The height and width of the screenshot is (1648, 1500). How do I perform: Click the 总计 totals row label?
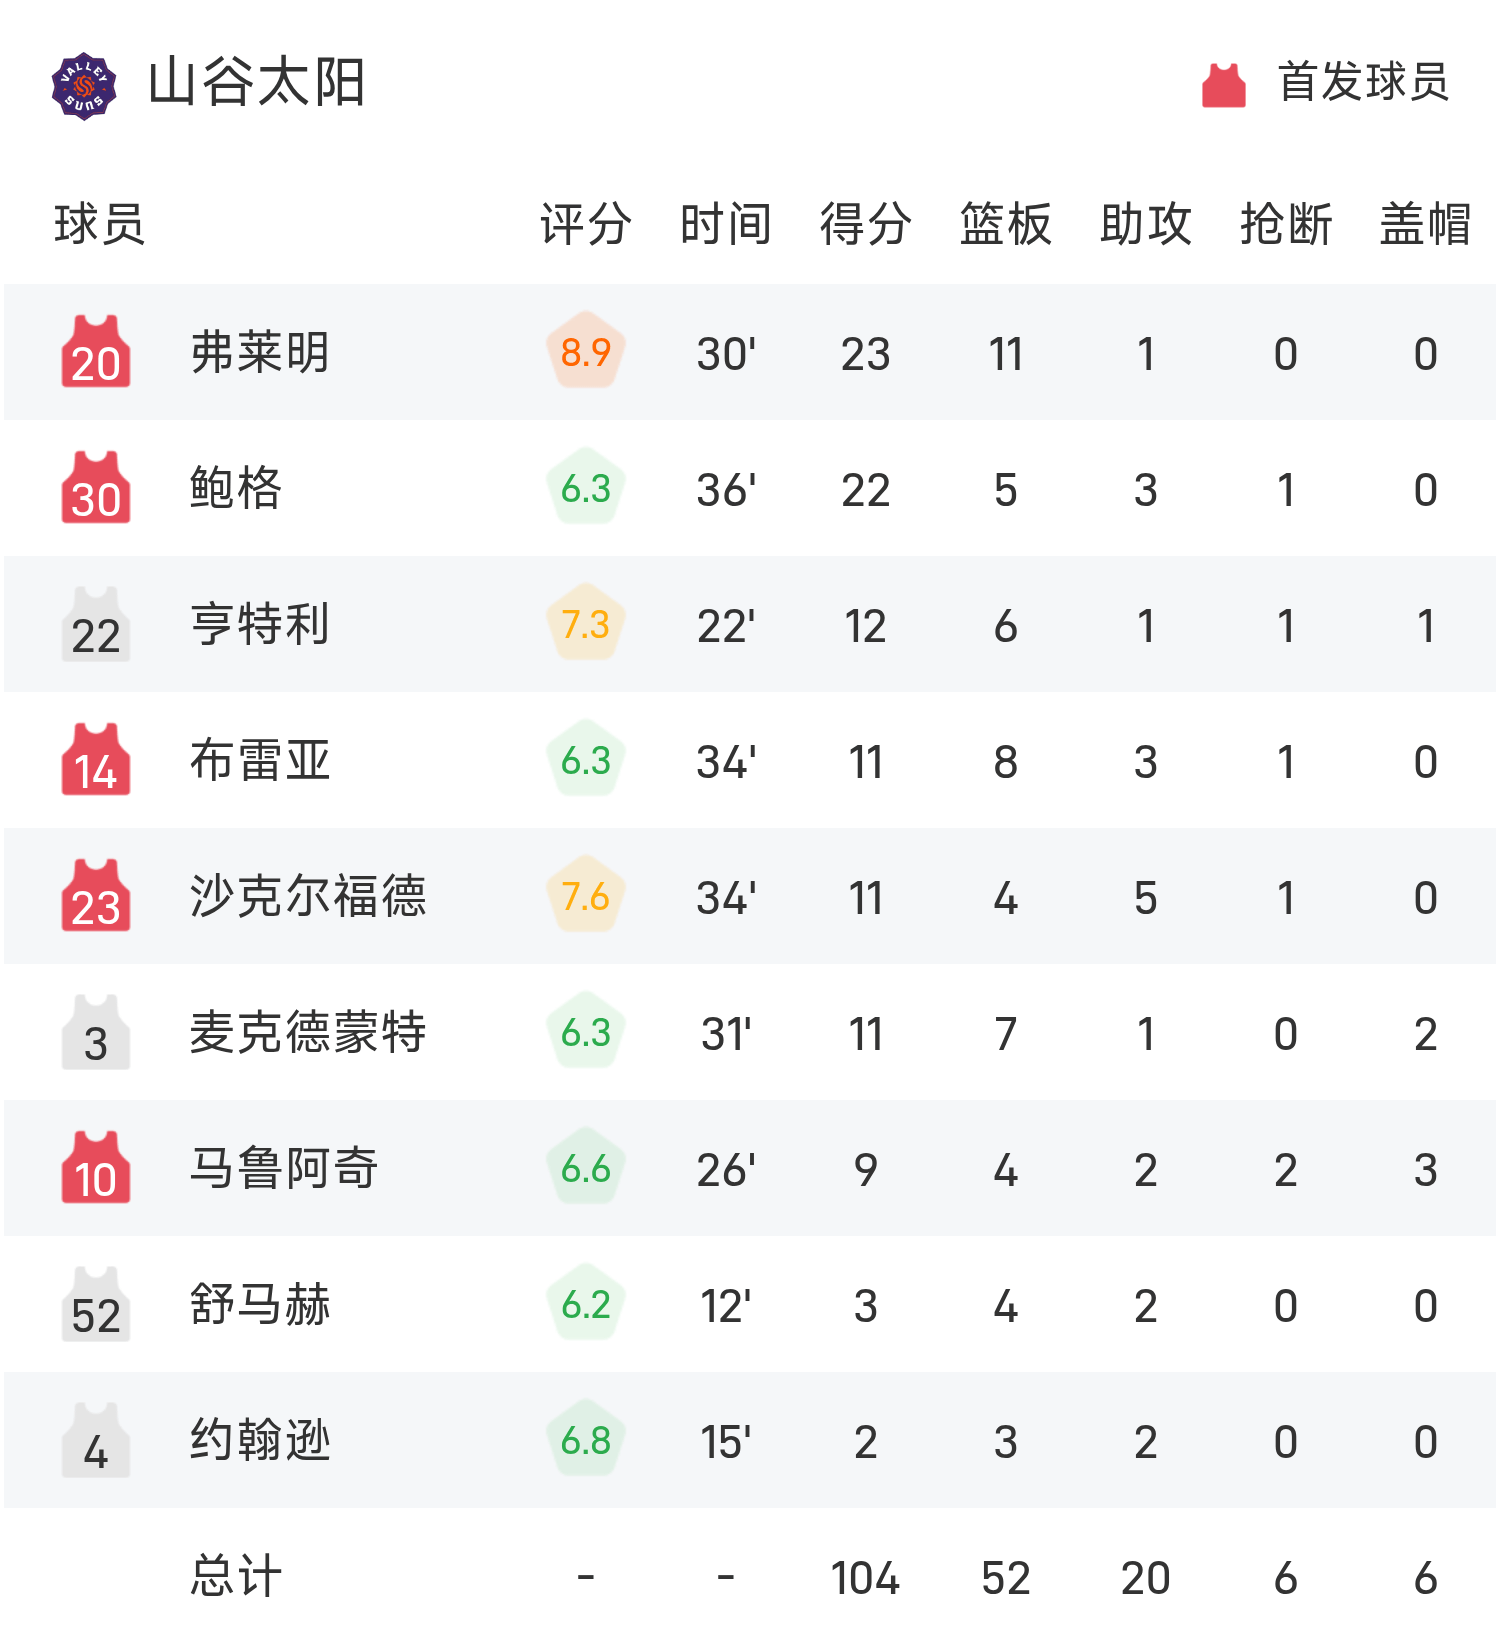coord(236,1576)
